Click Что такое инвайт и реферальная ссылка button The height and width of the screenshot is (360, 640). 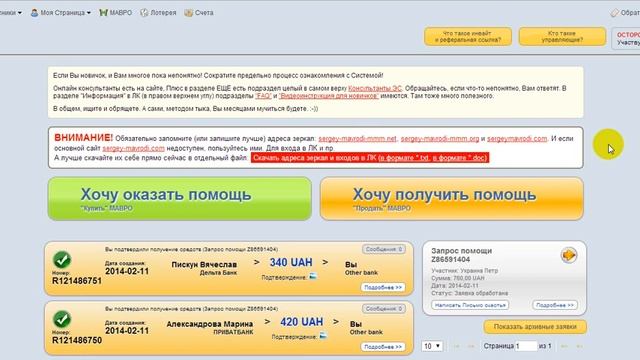point(468,36)
